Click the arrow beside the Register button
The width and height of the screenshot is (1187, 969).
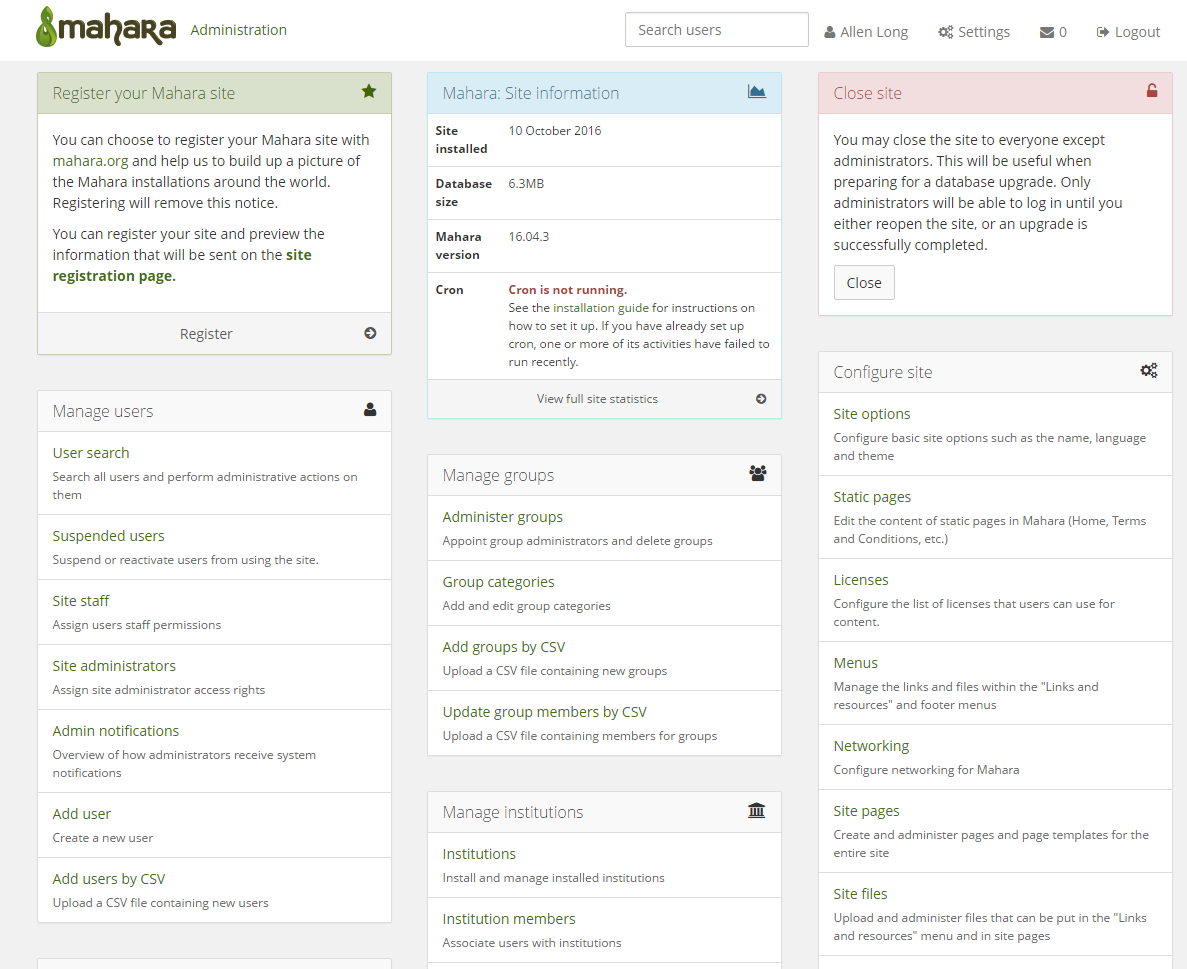pos(370,334)
